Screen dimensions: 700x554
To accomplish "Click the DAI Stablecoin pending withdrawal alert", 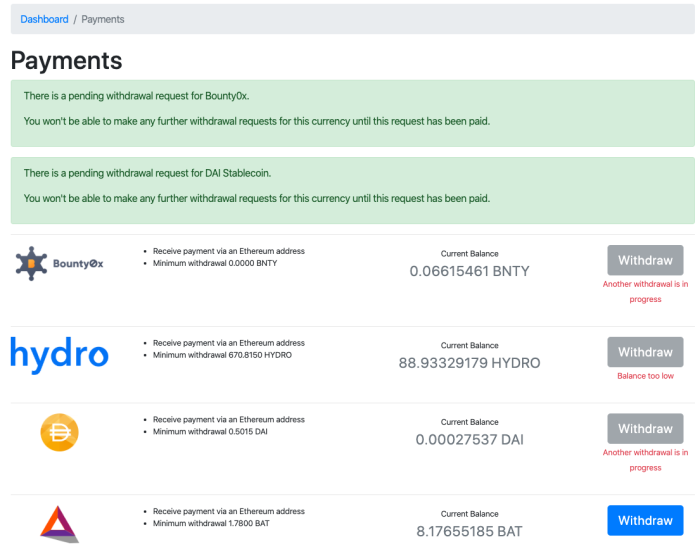I will coord(353,191).
